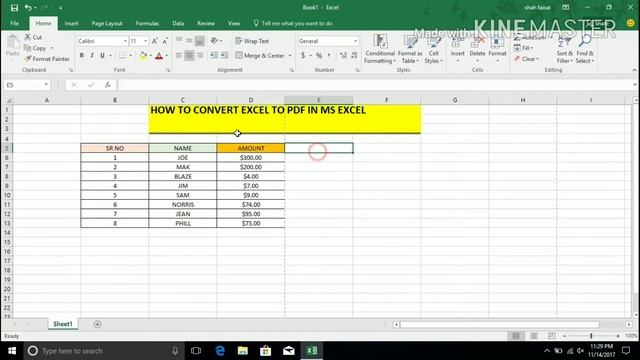Screen dimensions: 640x360
Task: Switch to Page Break Preview in status bar
Action: [x=551, y=336]
